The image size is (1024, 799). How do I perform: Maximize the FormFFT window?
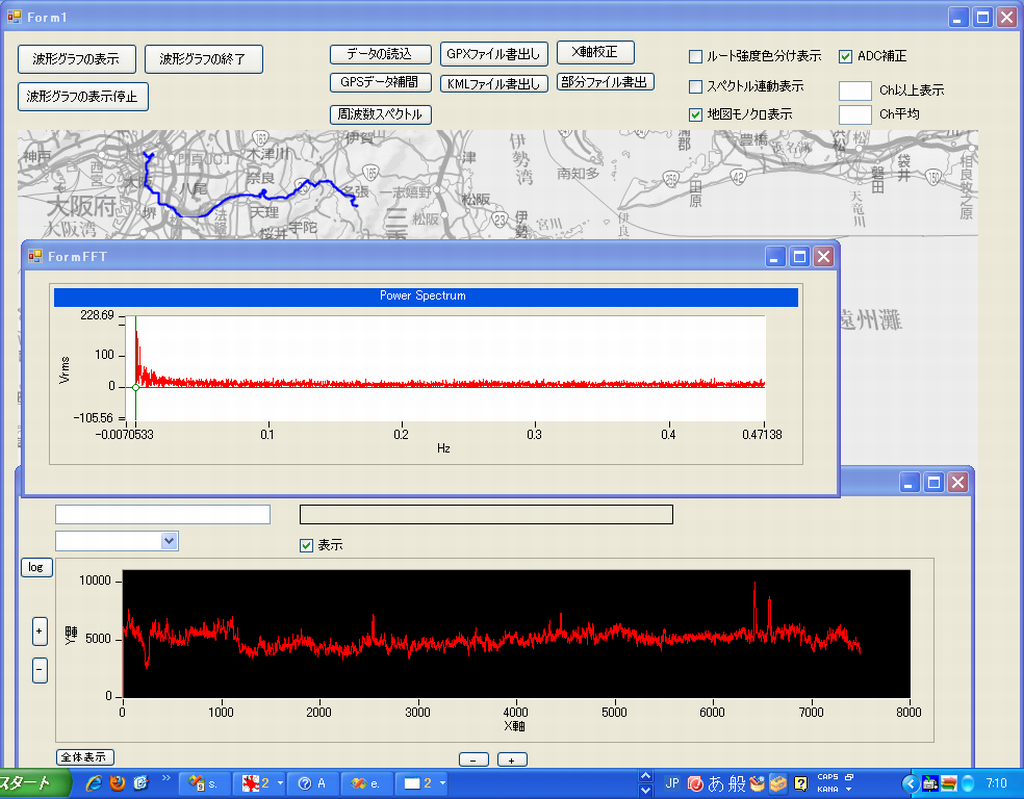[799, 257]
